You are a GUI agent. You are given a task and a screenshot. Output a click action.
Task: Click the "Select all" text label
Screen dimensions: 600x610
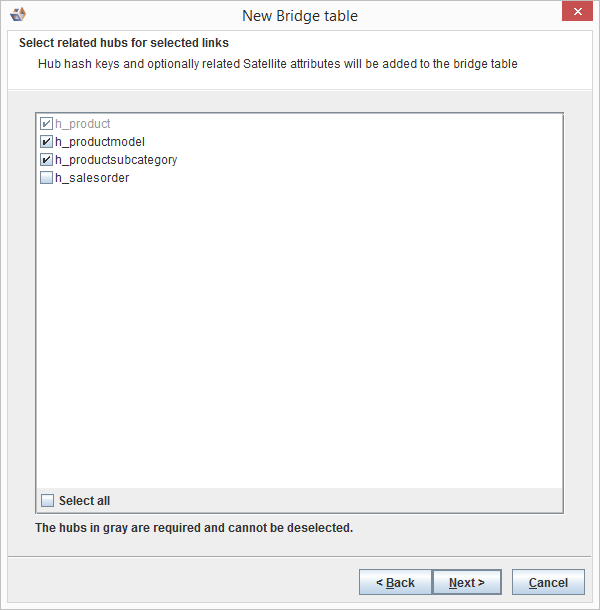pos(84,500)
